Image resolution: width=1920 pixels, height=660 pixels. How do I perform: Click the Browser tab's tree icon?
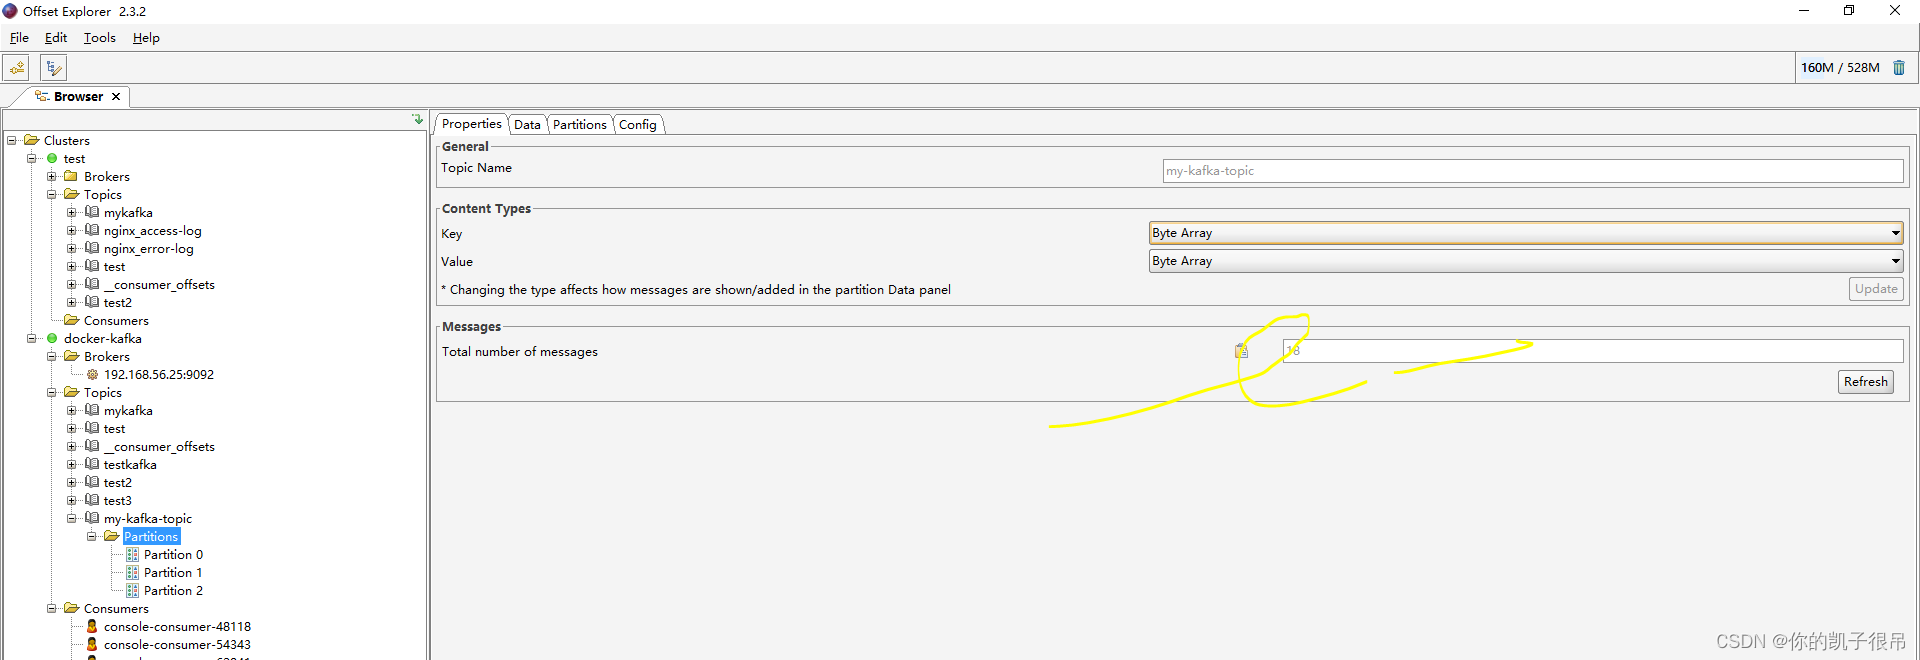[x=42, y=96]
